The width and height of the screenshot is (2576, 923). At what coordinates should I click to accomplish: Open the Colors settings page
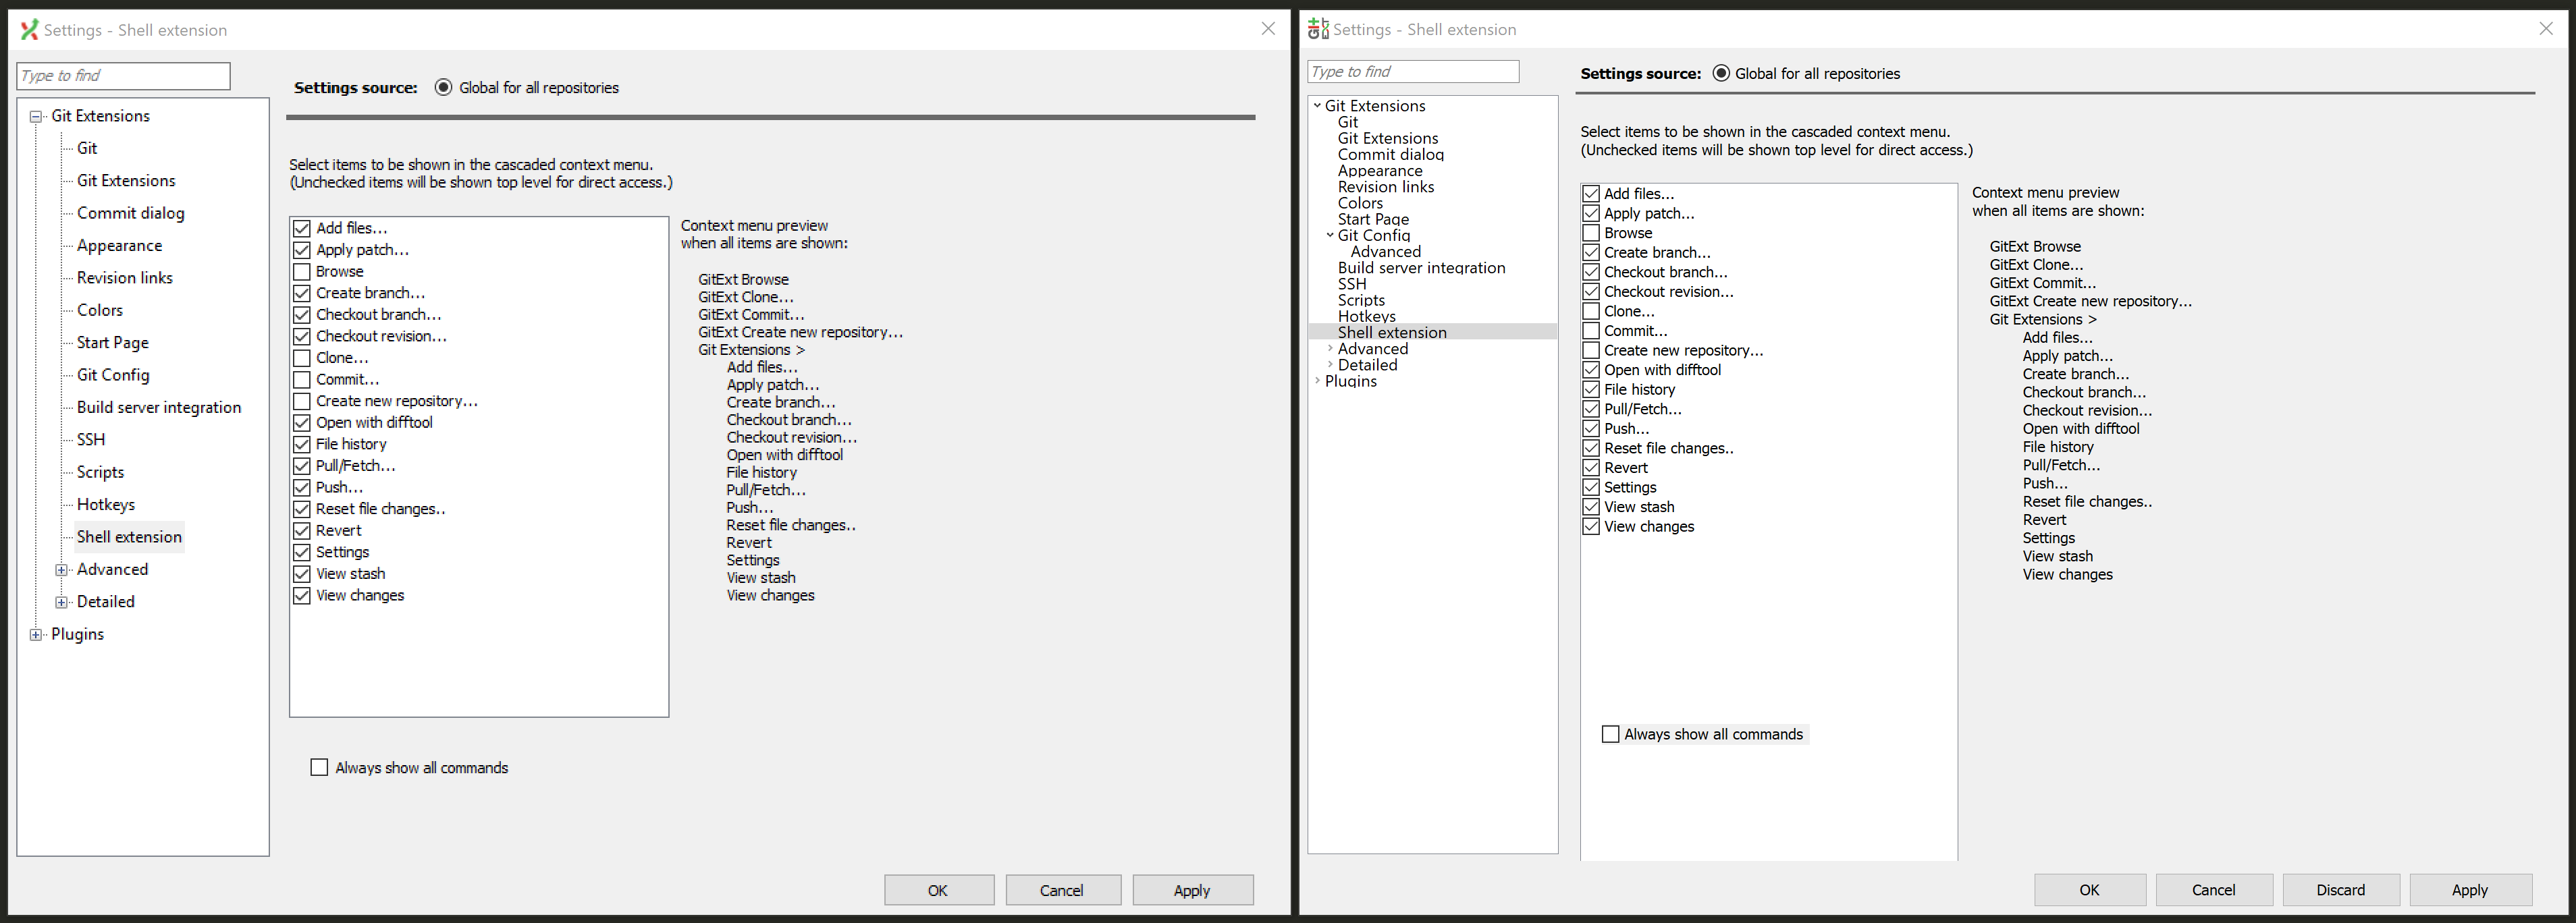[x=99, y=310]
